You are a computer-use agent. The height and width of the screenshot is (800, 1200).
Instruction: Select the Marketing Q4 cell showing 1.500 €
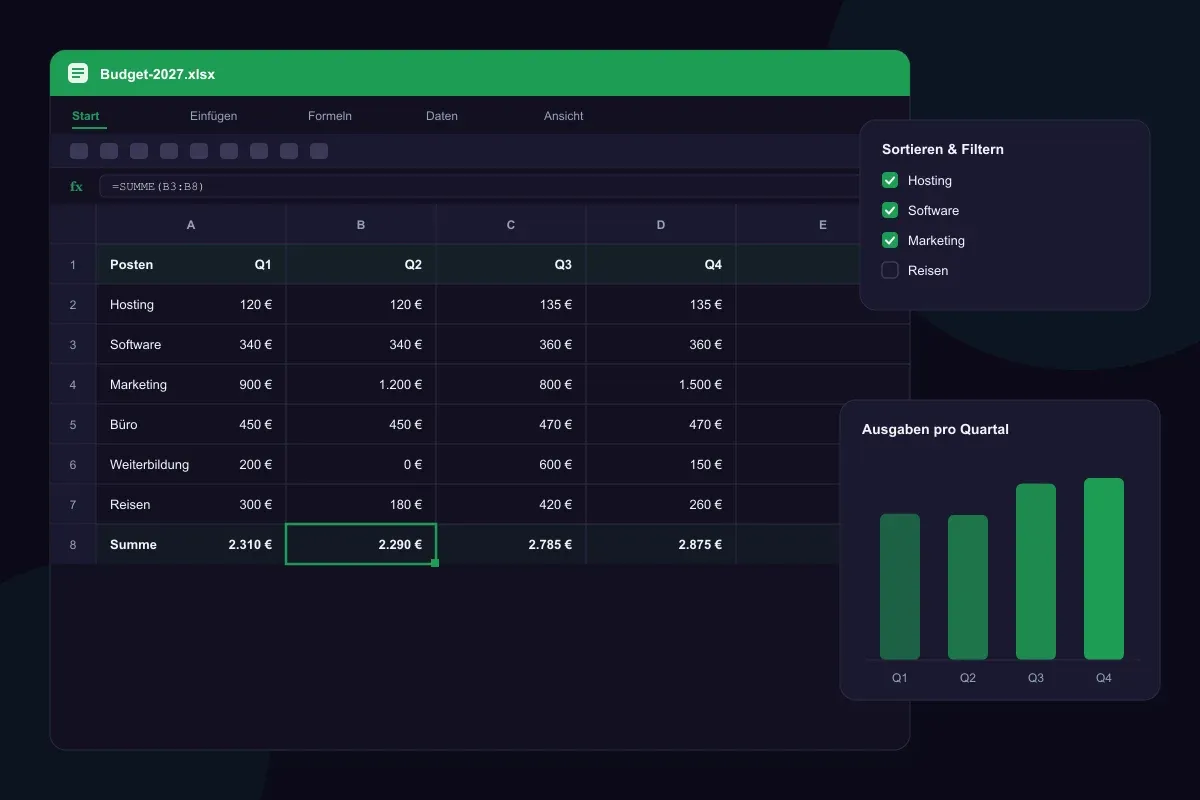661,384
